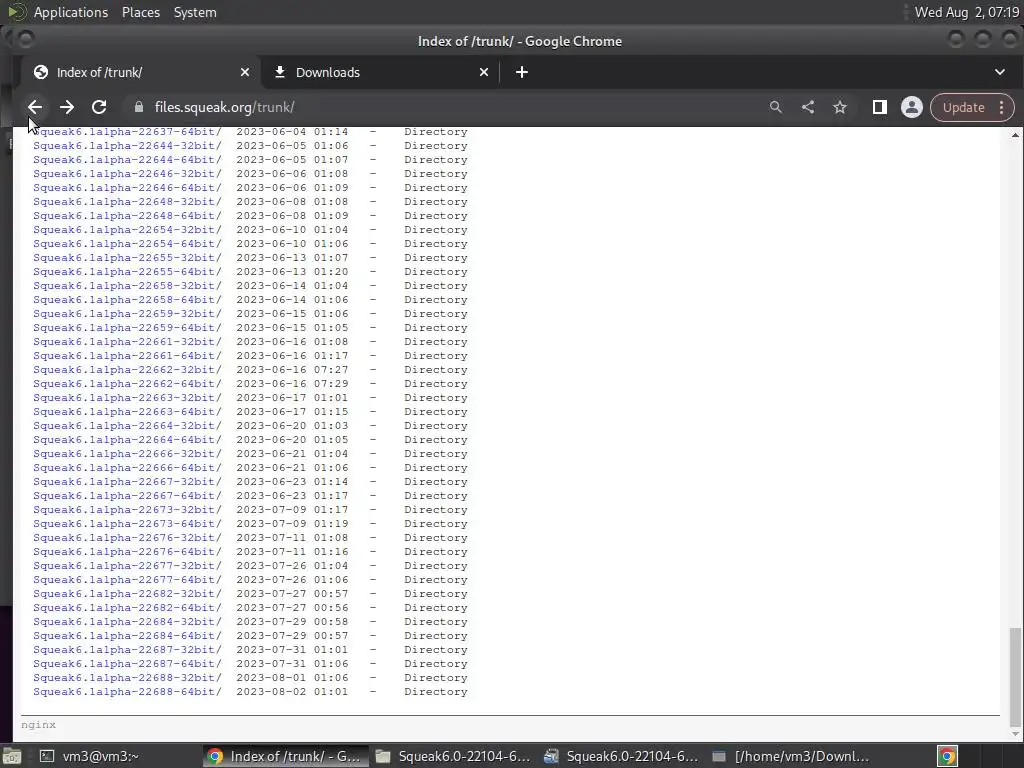The width and height of the screenshot is (1024, 768).
Task: Switch to the /home/vm3/Downl... taskbar window
Action: (x=790, y=756)
